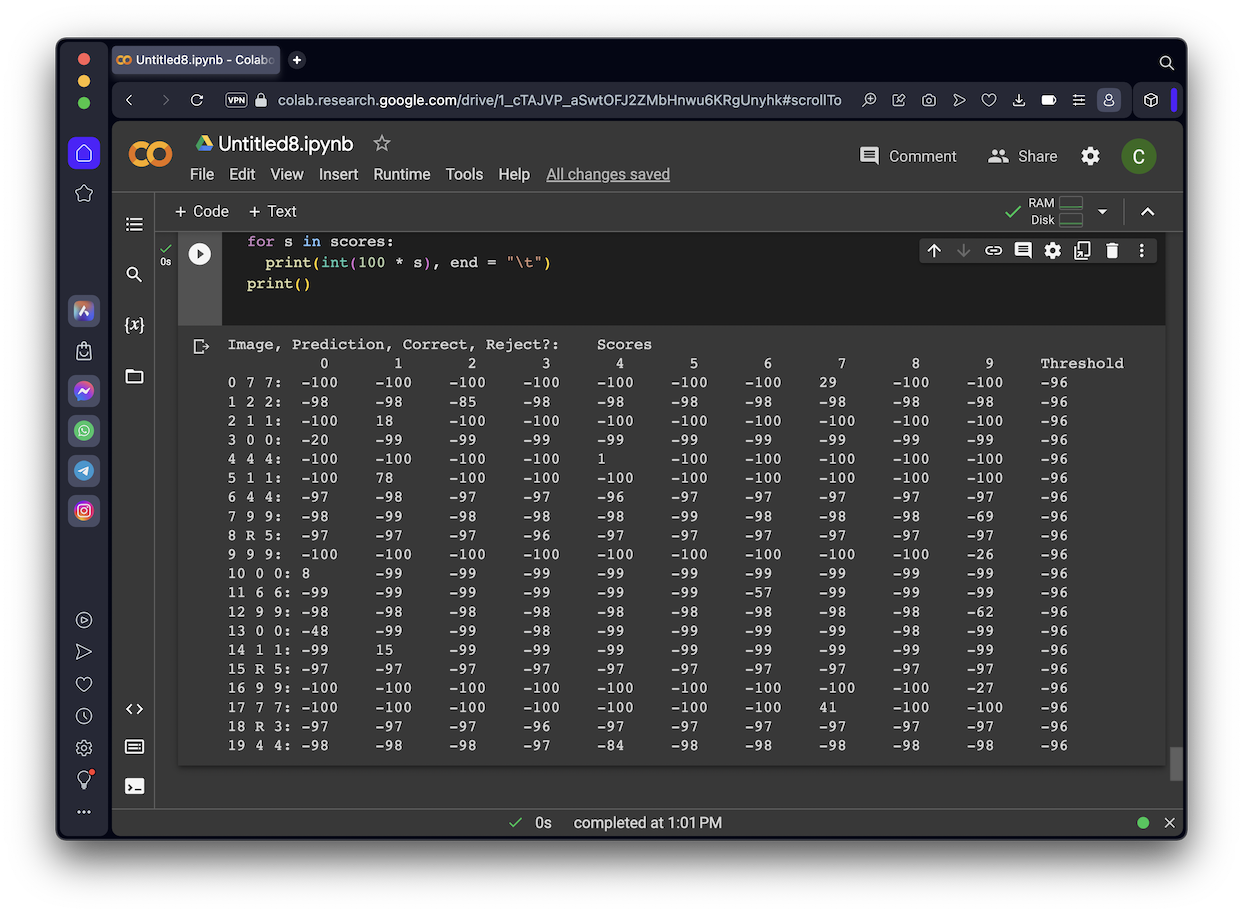Image resolution: width=1243 pixels, height=914 pixels.
Task: Clear the cell output icon
Action: [201, 346]
